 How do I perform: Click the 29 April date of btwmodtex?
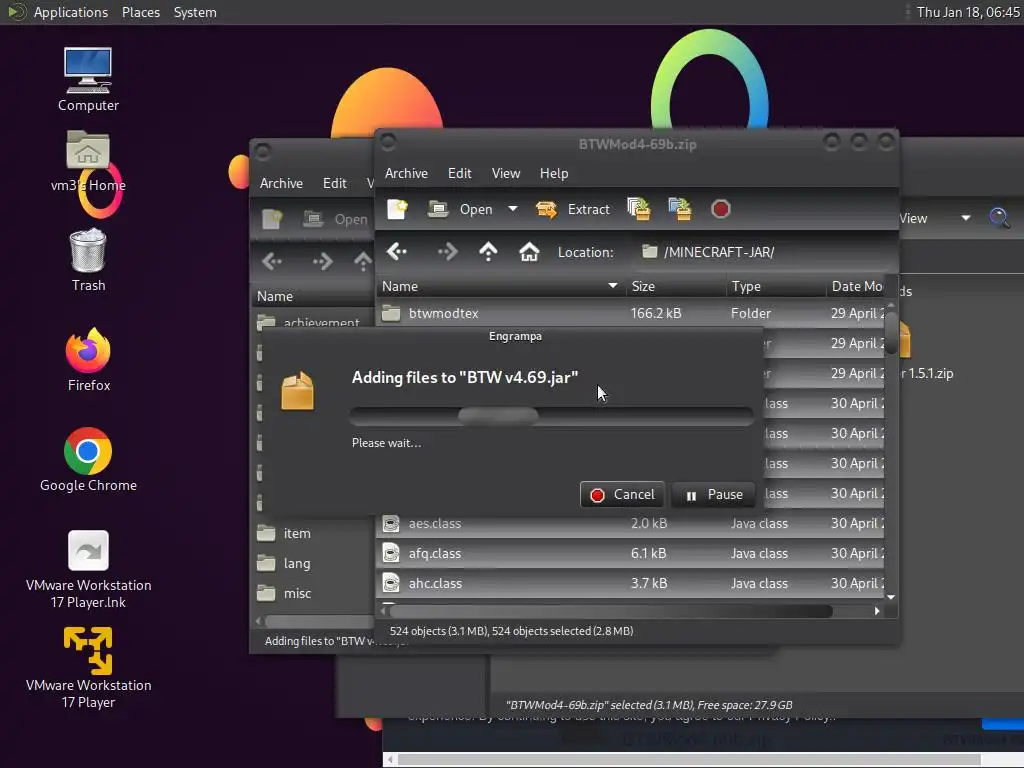(x=857, y=313)
